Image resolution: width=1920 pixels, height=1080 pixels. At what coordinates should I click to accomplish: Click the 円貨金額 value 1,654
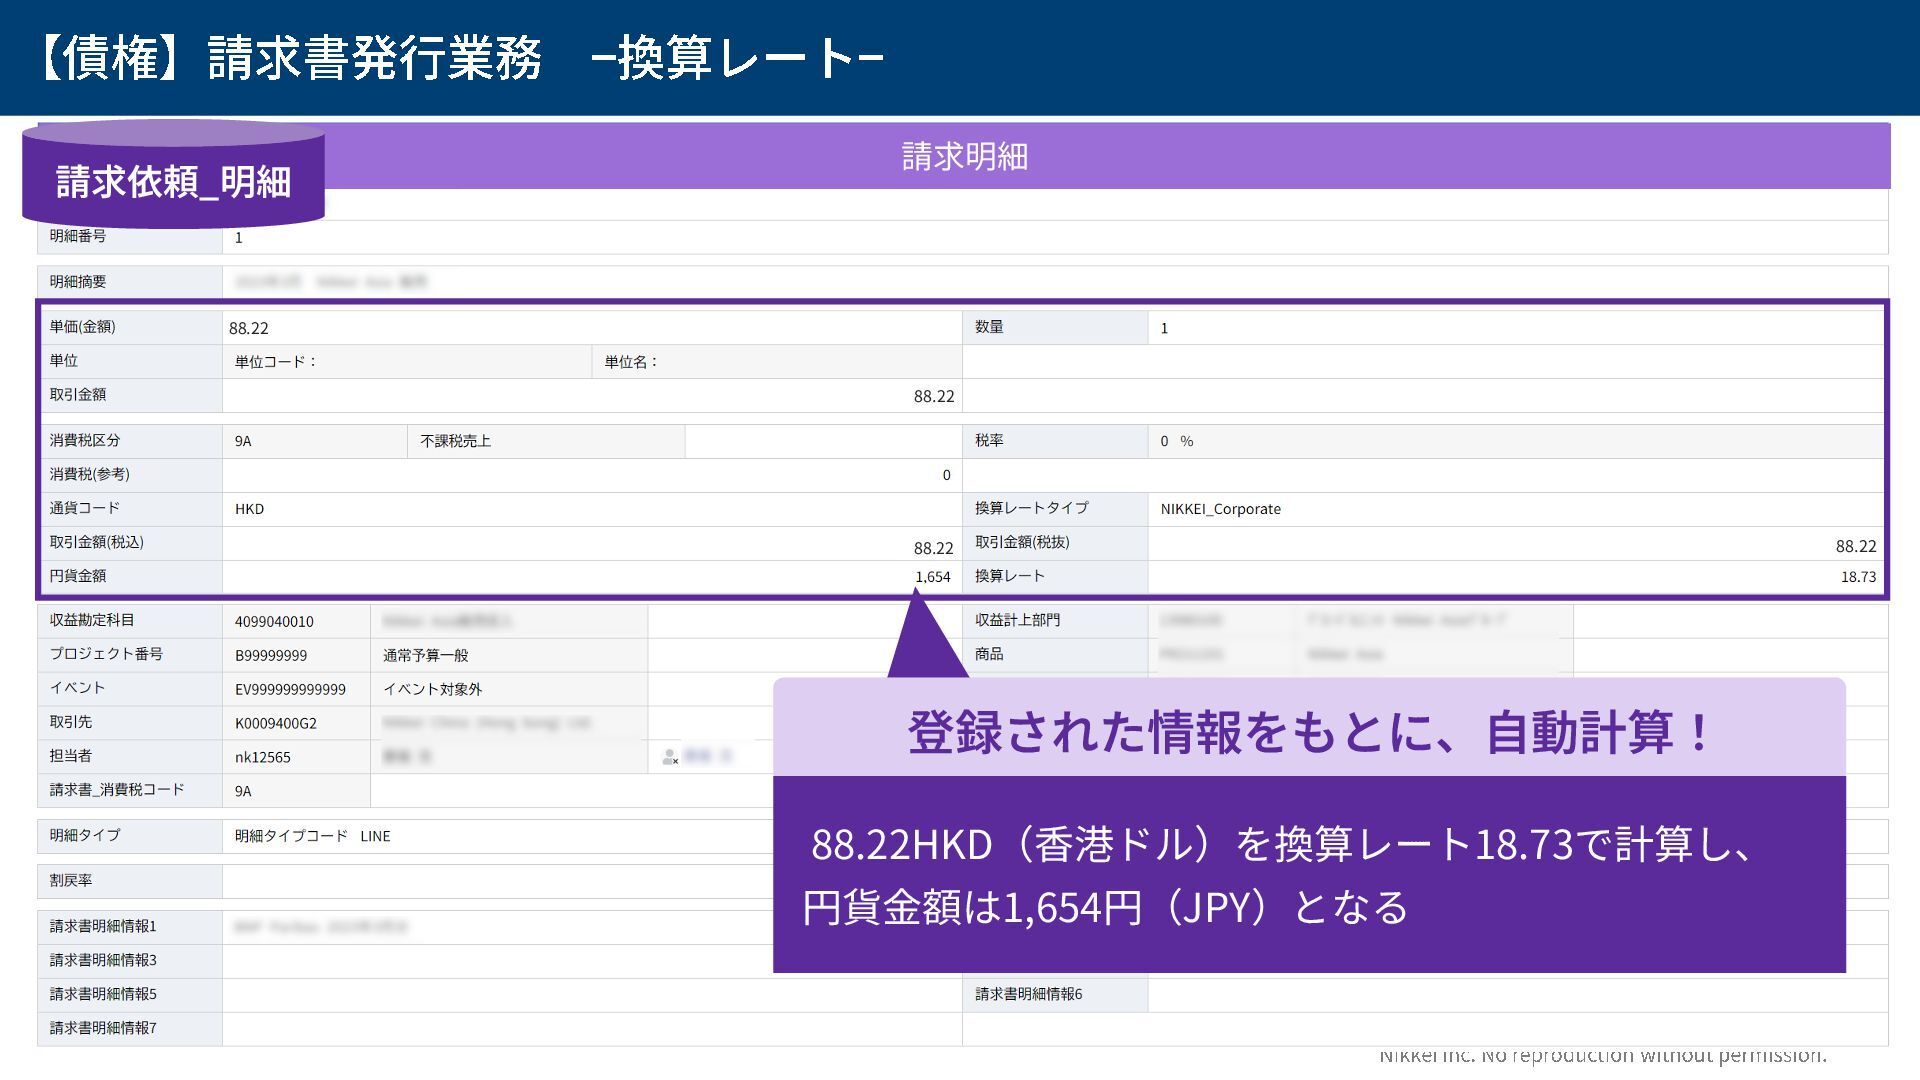tap(932, 577)
